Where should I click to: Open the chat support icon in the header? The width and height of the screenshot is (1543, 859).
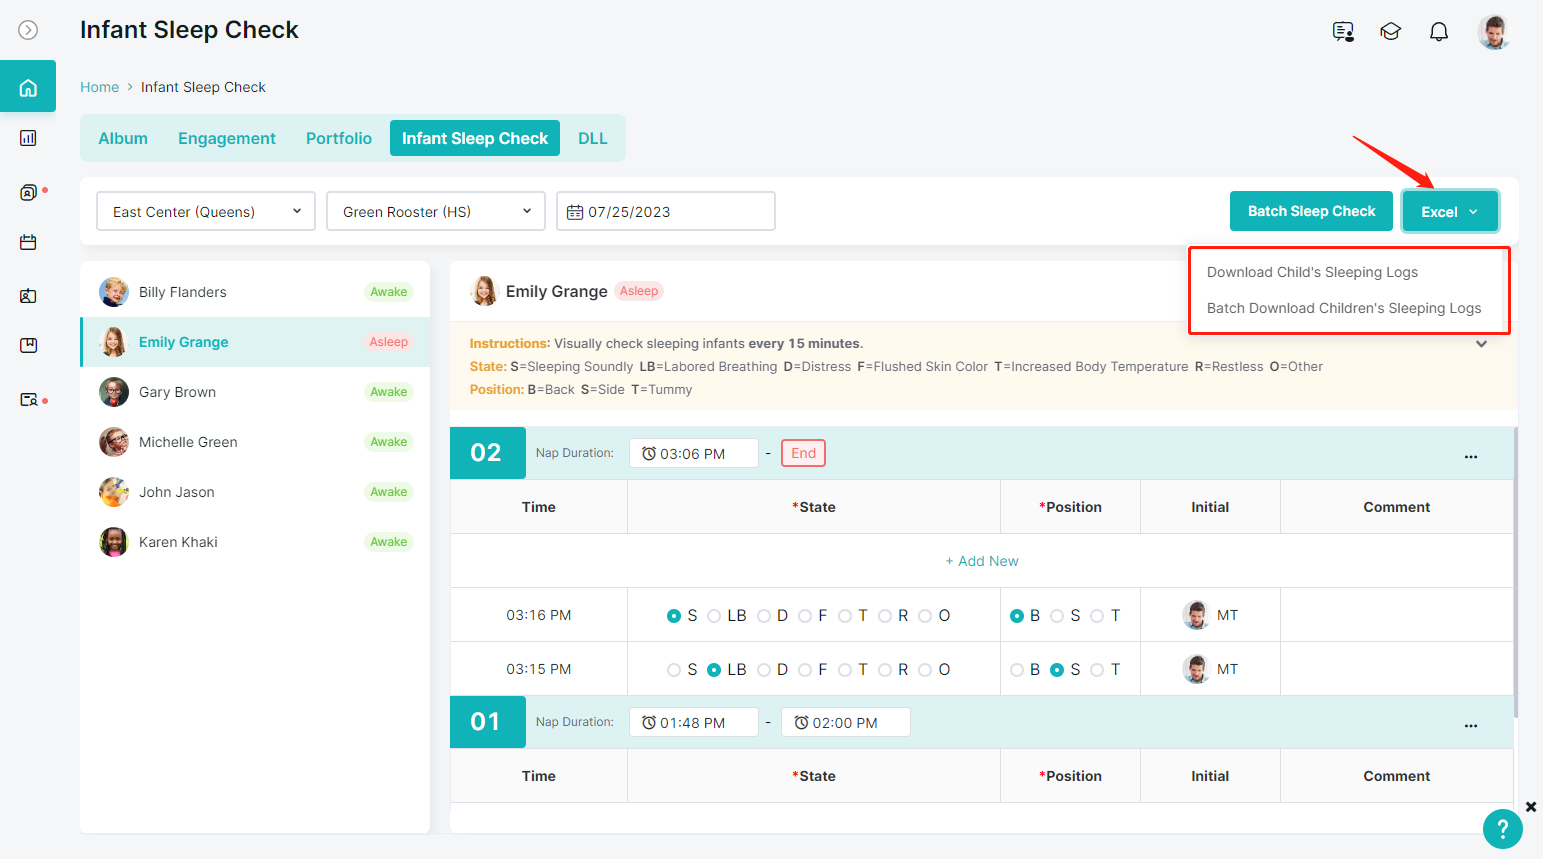point(1343,32)
